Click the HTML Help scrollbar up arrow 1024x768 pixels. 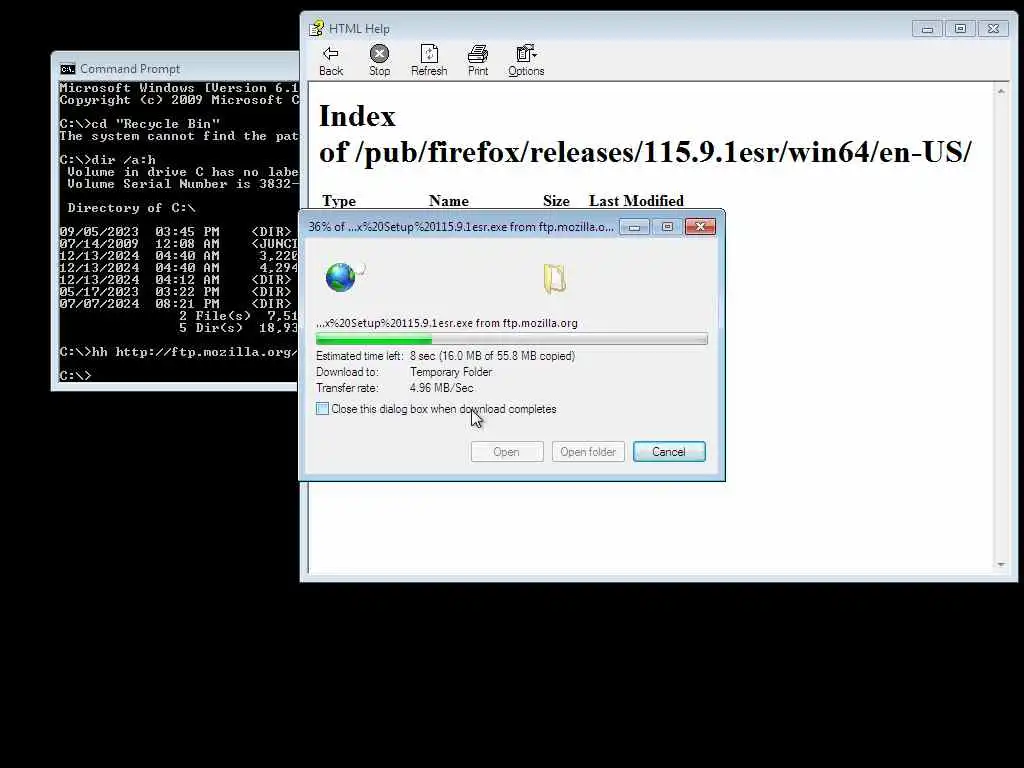1000,91
